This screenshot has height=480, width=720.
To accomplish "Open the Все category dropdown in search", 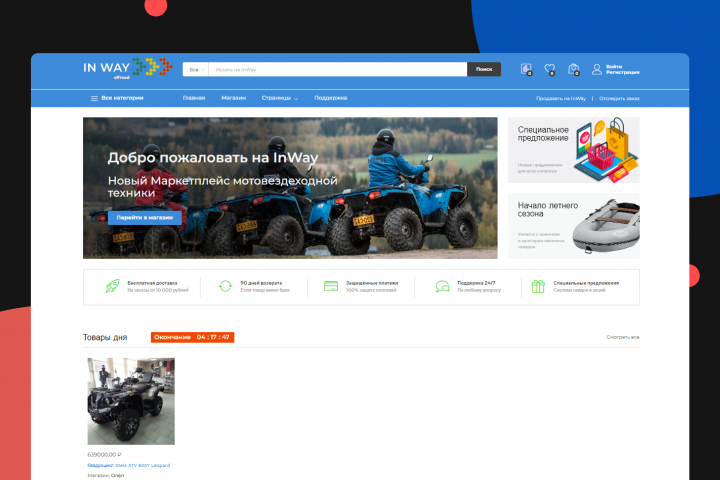I will pos(196,69).
